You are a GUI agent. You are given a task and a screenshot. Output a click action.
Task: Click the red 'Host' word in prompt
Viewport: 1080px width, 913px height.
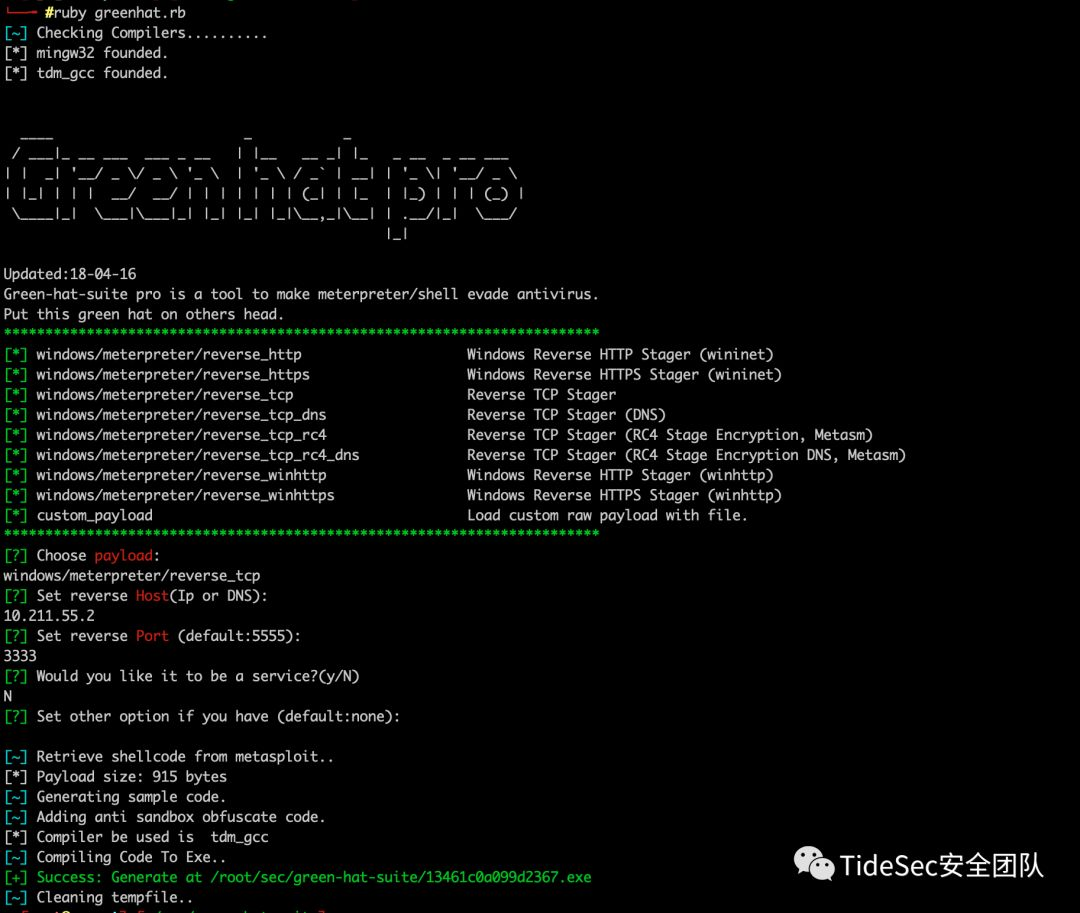152,595
